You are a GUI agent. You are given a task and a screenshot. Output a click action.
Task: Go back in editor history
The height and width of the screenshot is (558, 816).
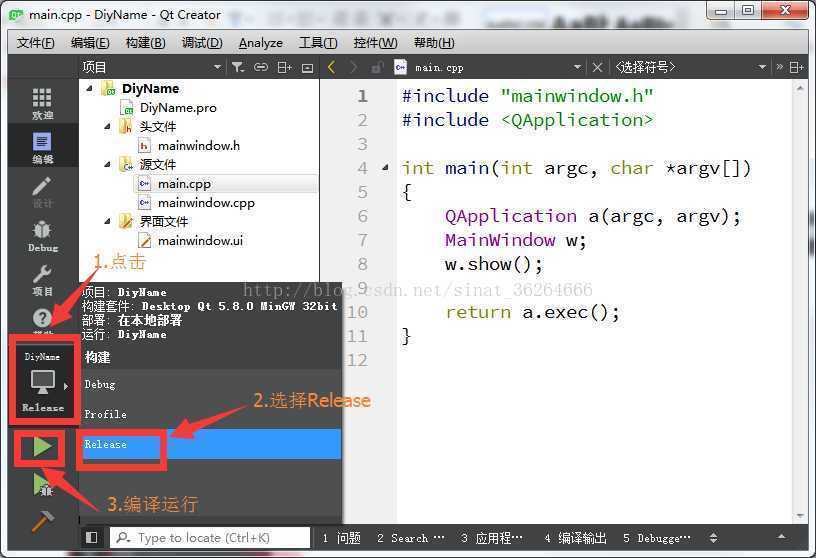pos(332,67)
